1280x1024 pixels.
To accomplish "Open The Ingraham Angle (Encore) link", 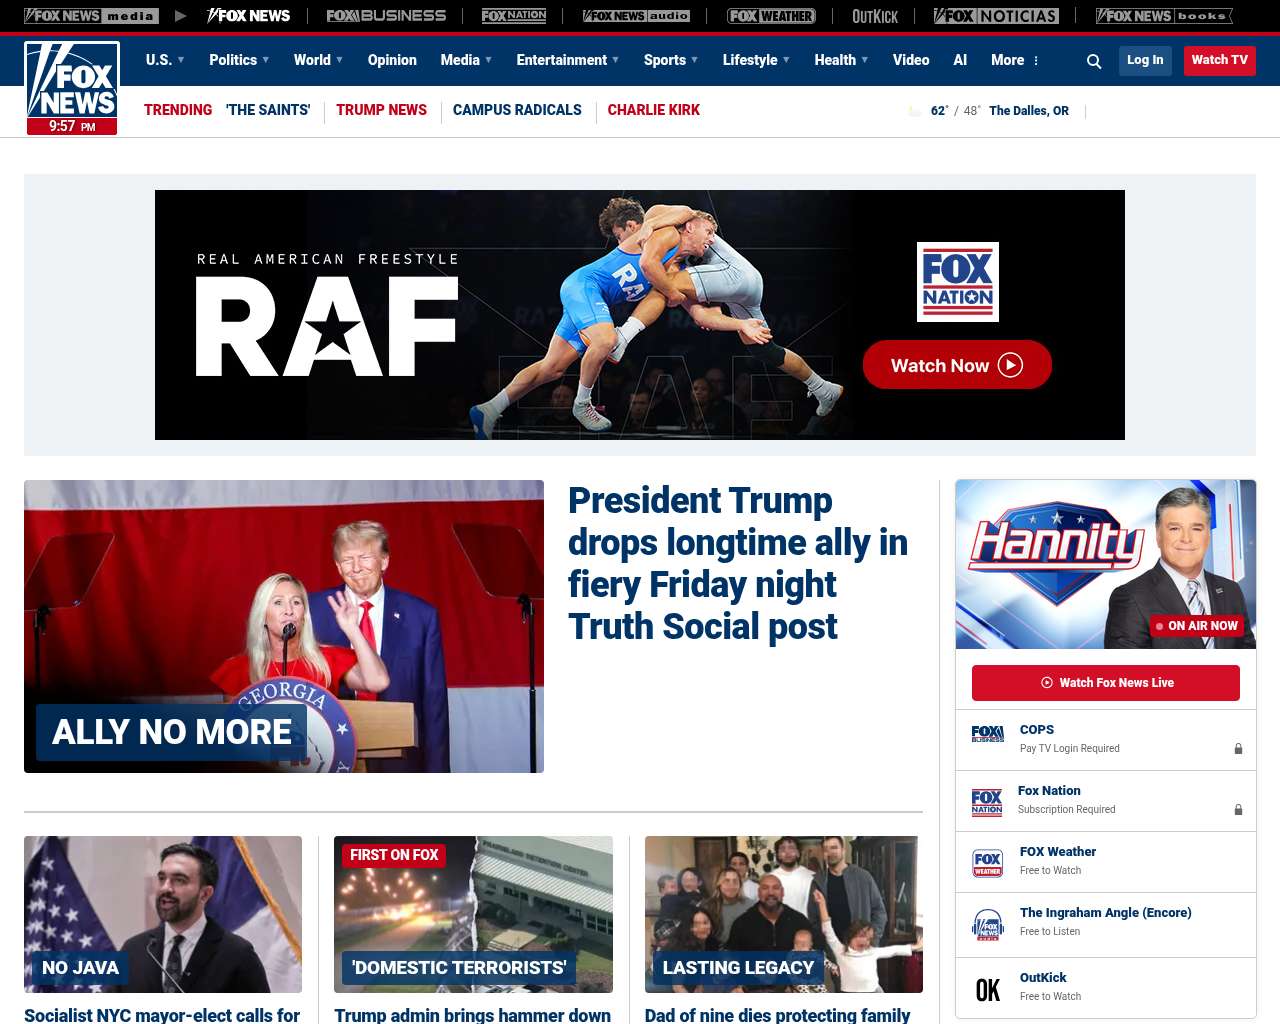I will pyautogui.click(x=1106, y=913).
